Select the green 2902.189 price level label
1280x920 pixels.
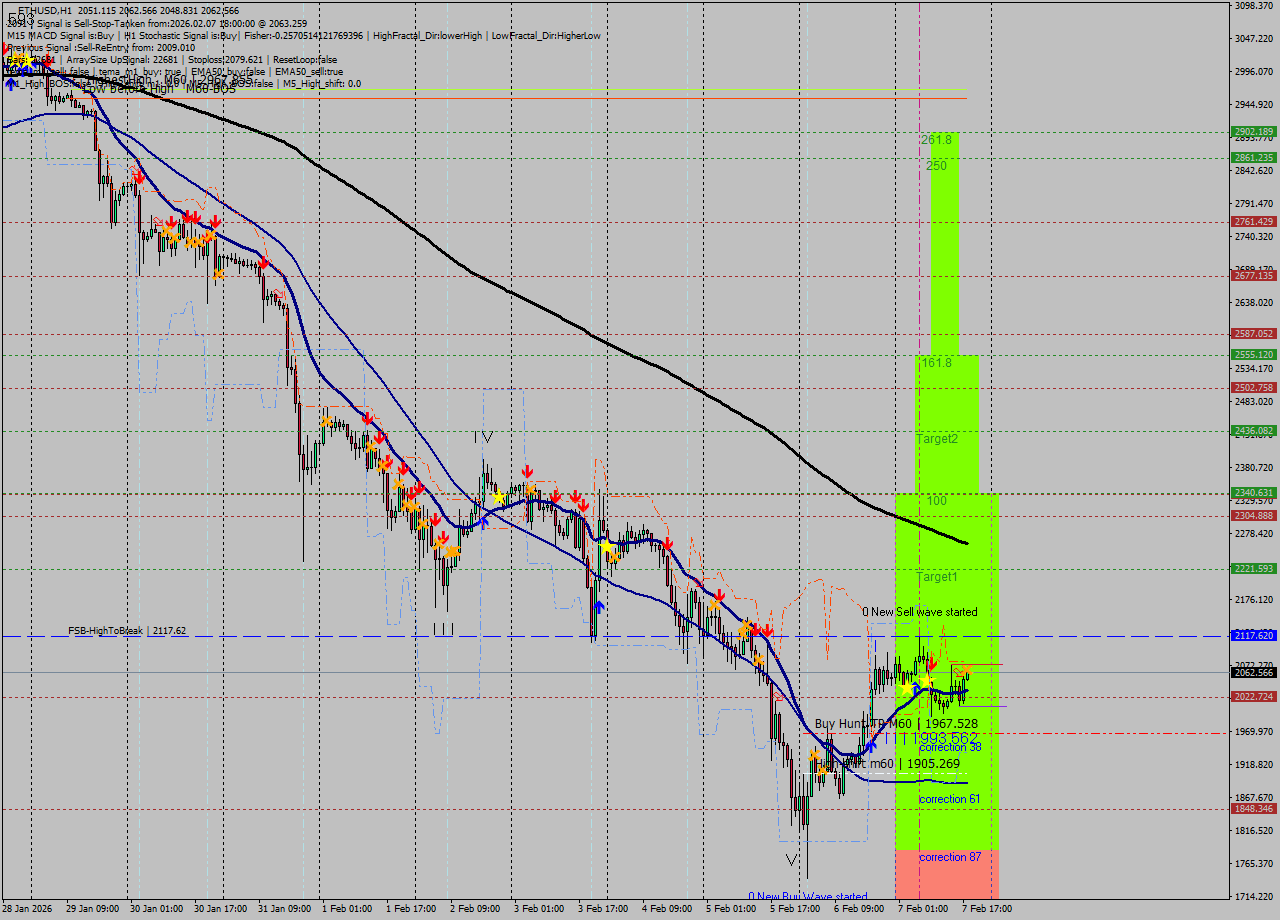[1253, 131]
